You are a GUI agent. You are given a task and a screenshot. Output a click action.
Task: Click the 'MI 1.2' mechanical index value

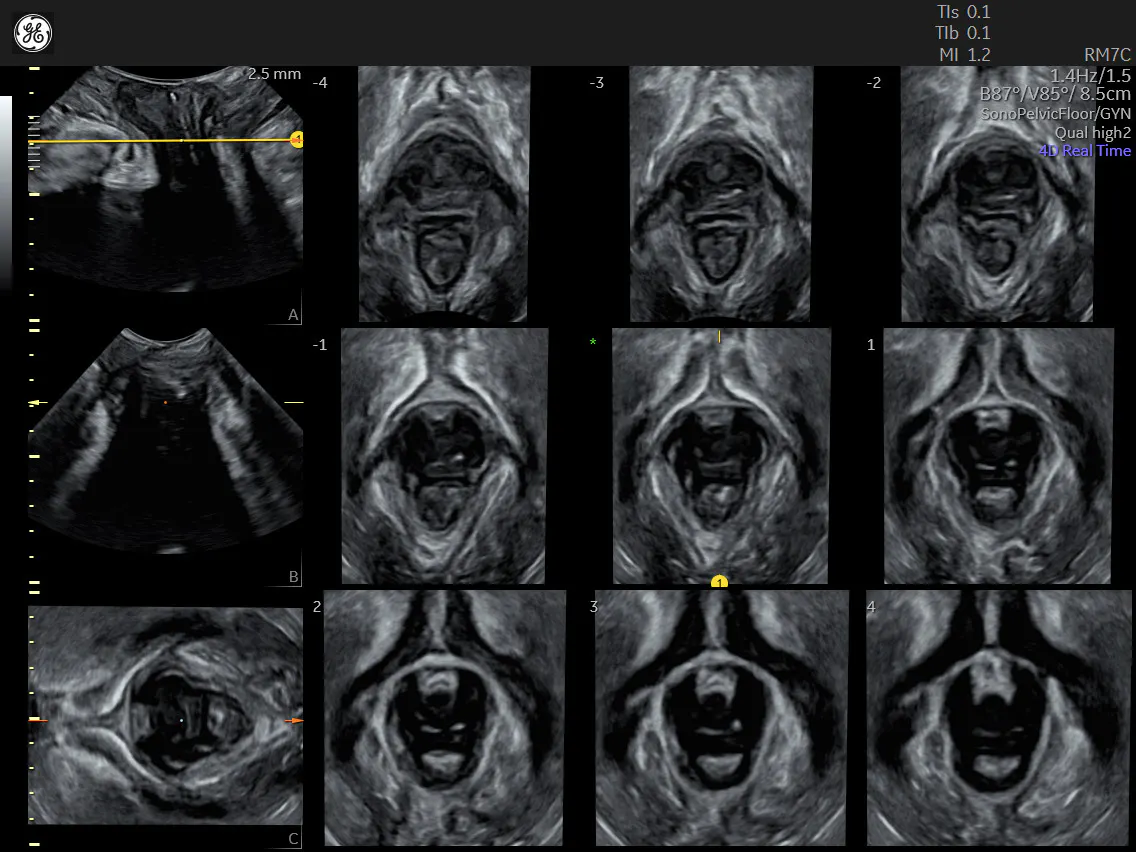(964, 54)
